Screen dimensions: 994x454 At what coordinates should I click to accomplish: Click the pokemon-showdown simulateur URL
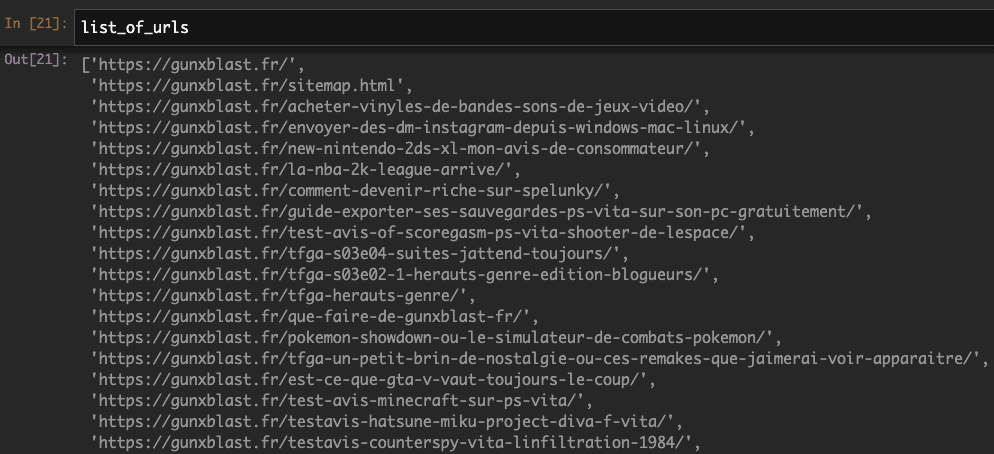pyautogui.click(x=436, y=337)
